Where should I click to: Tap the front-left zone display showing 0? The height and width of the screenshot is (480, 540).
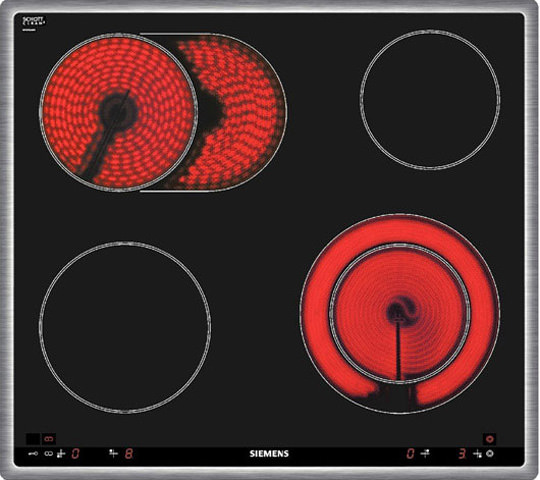point(75,453)
